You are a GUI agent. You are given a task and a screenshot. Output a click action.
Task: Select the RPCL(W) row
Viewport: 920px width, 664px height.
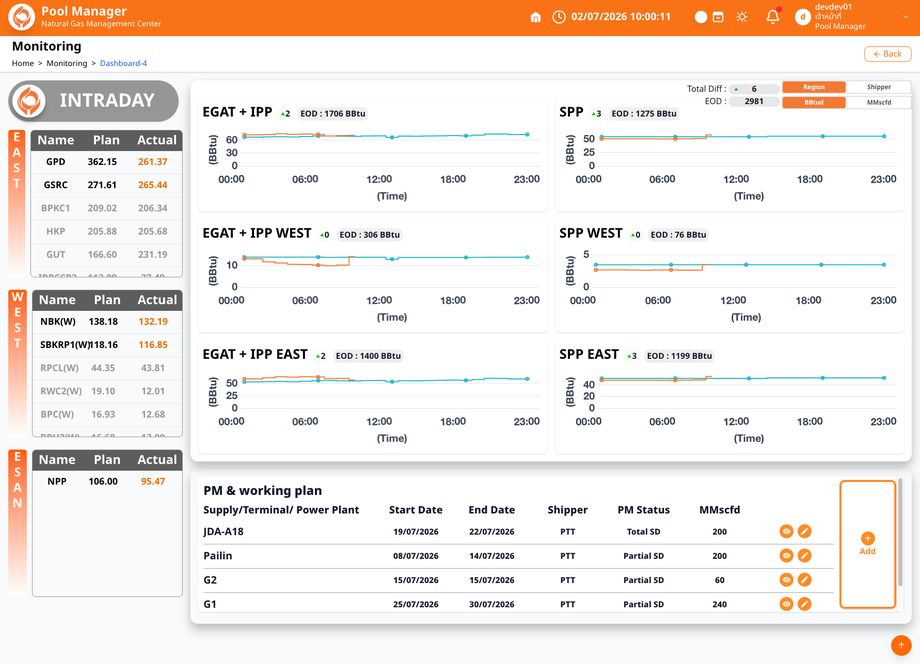(x=107, y=368)
